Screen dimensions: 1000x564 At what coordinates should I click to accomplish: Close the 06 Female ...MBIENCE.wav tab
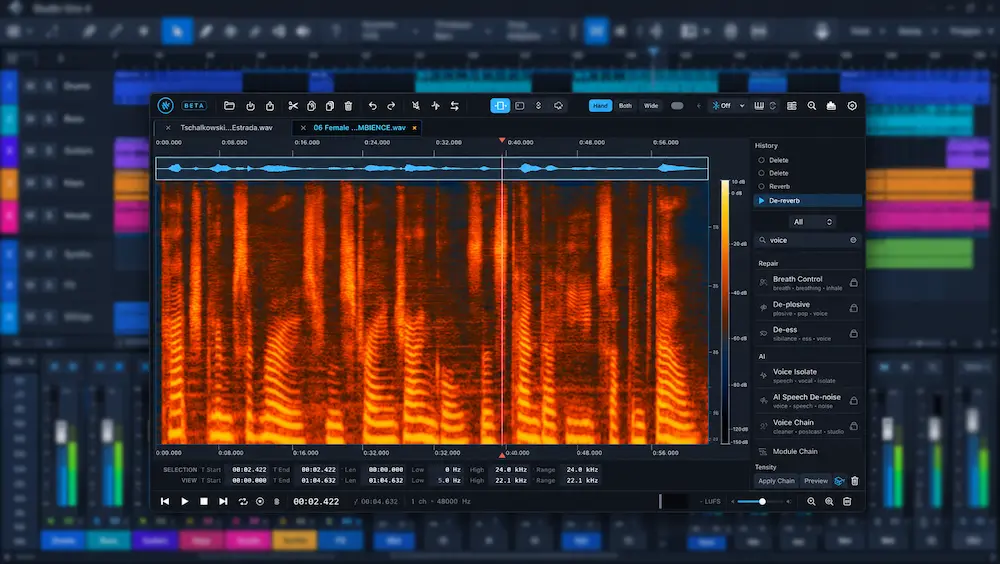tap(303, 128)
